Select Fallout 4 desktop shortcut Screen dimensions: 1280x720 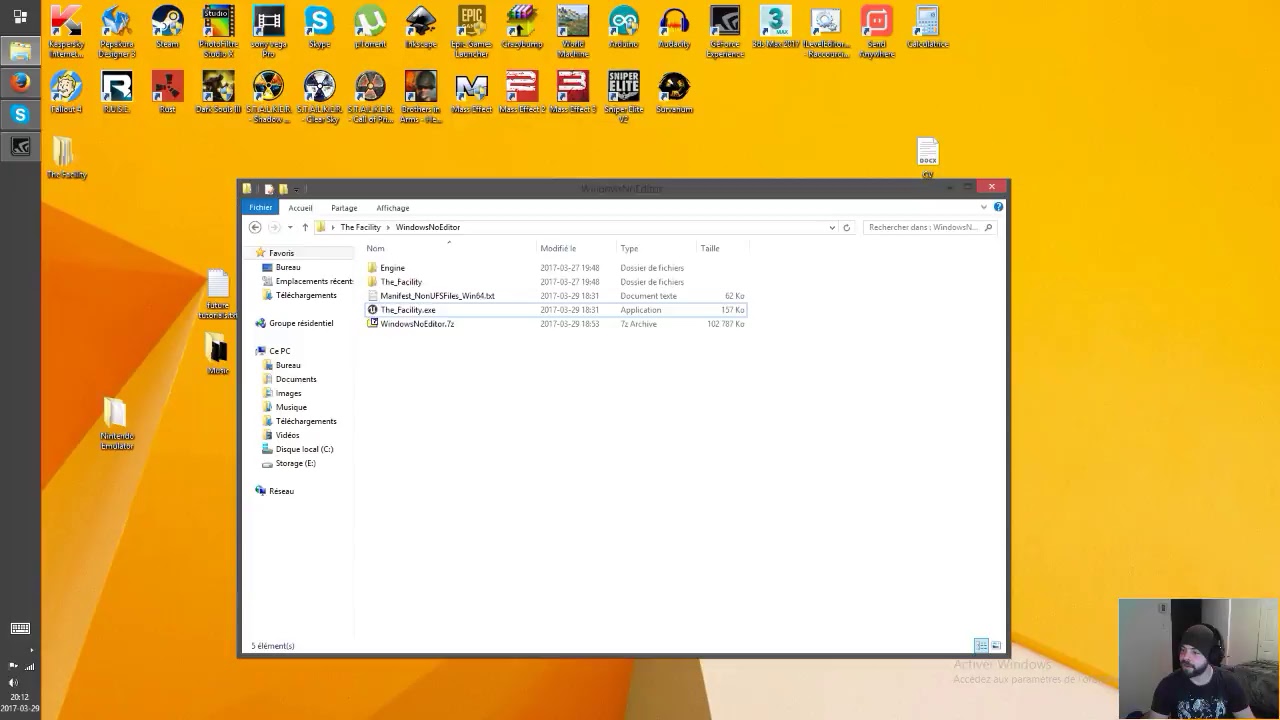[66, 92]
